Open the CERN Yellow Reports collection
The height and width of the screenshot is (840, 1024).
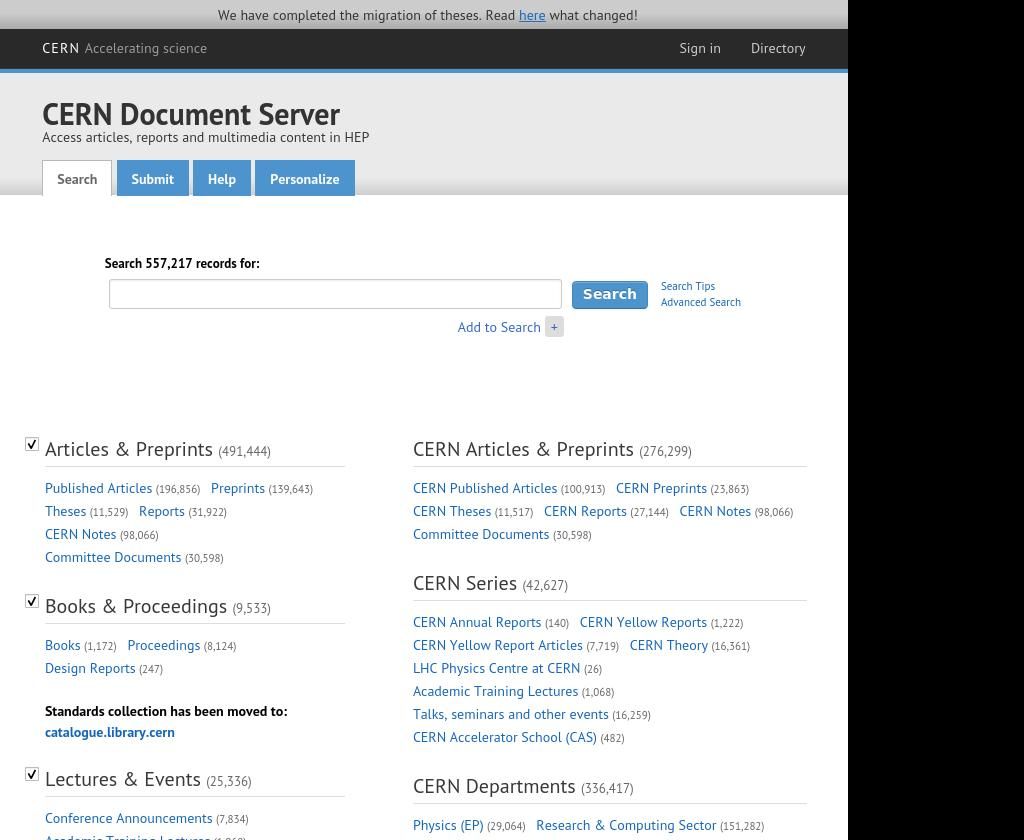pyautogui.click(x=643, y=622)
